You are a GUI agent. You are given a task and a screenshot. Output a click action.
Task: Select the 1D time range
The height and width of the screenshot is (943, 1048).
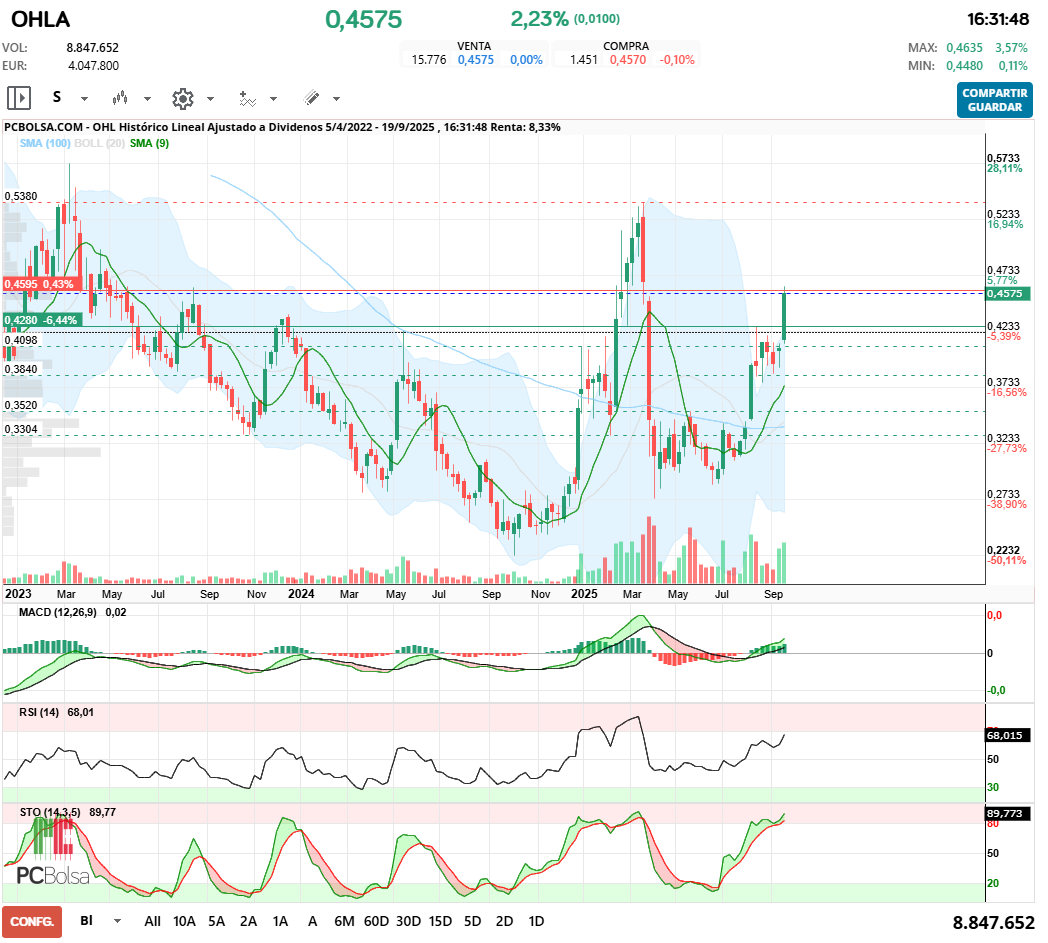coord(537,921)
